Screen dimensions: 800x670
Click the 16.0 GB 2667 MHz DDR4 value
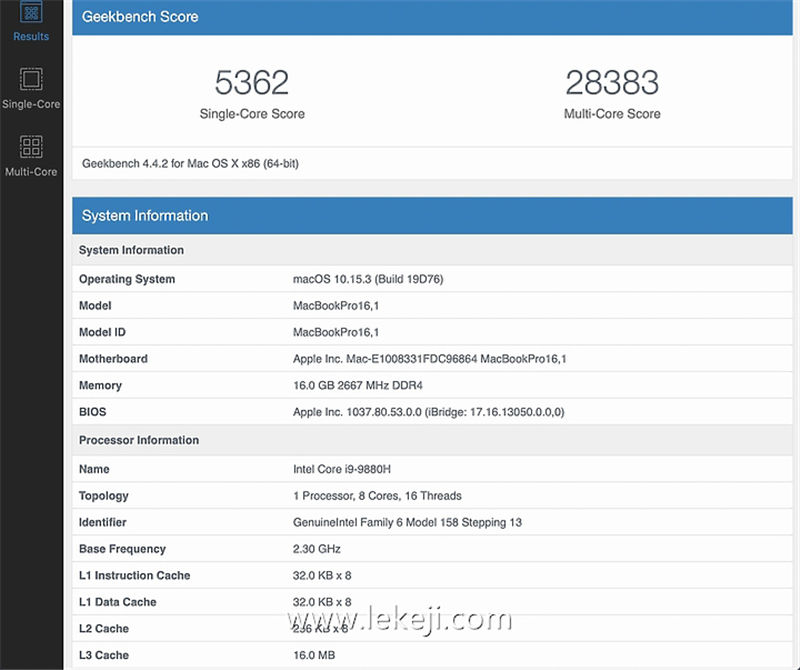click(358, 385)
